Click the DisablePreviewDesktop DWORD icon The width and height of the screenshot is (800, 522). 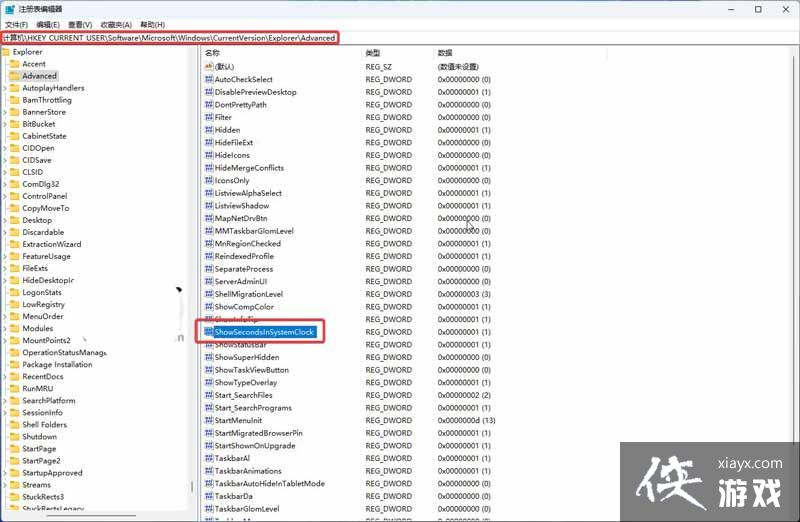coord(209,92)
